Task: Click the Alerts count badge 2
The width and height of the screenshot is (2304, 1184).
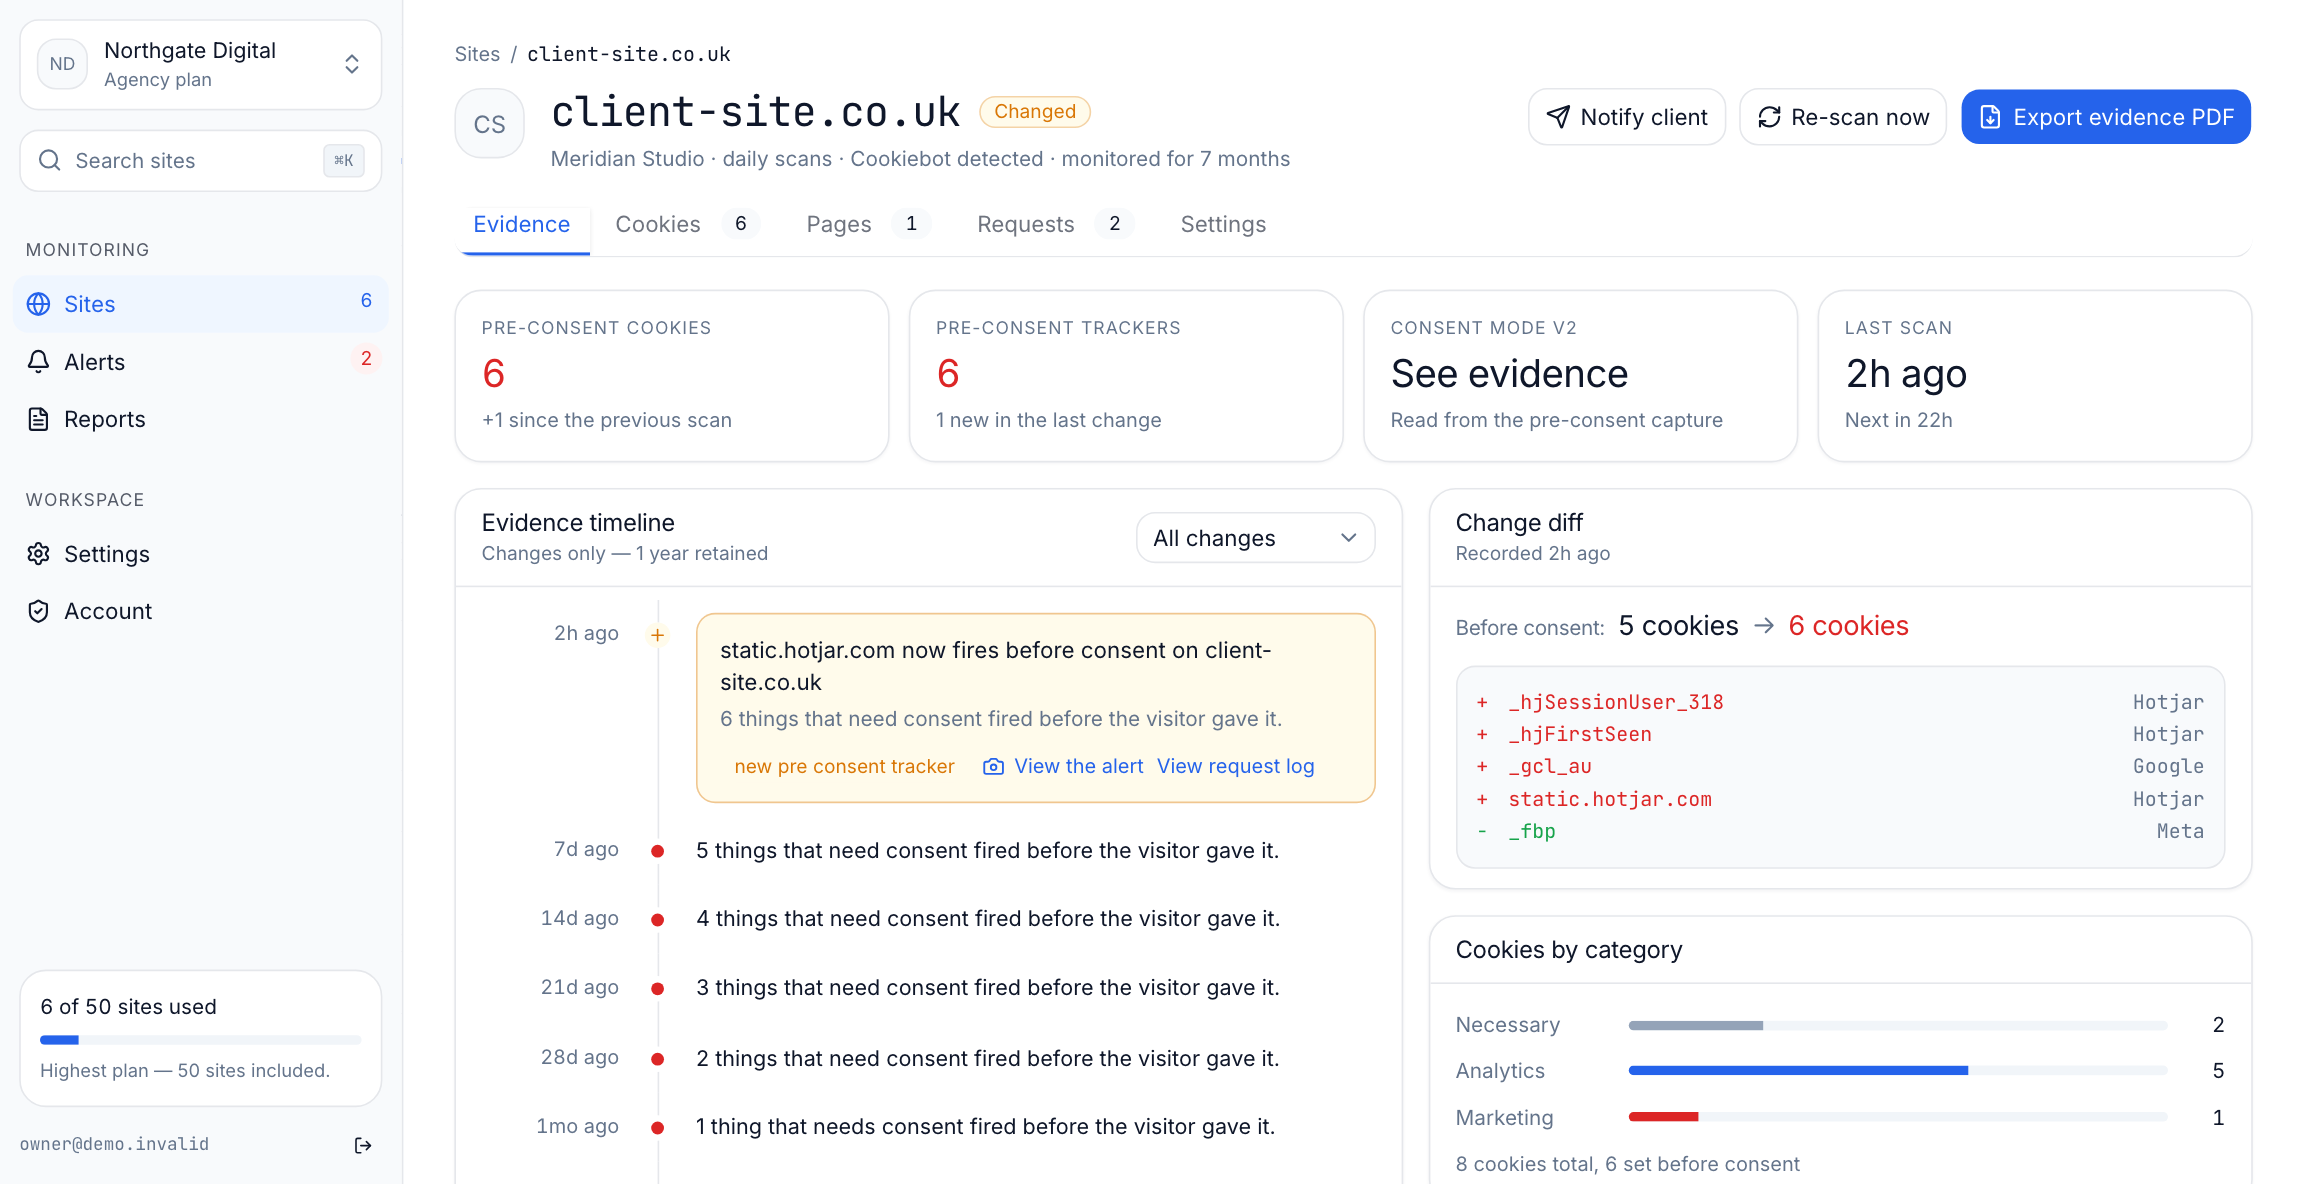Action: (366, 359)
